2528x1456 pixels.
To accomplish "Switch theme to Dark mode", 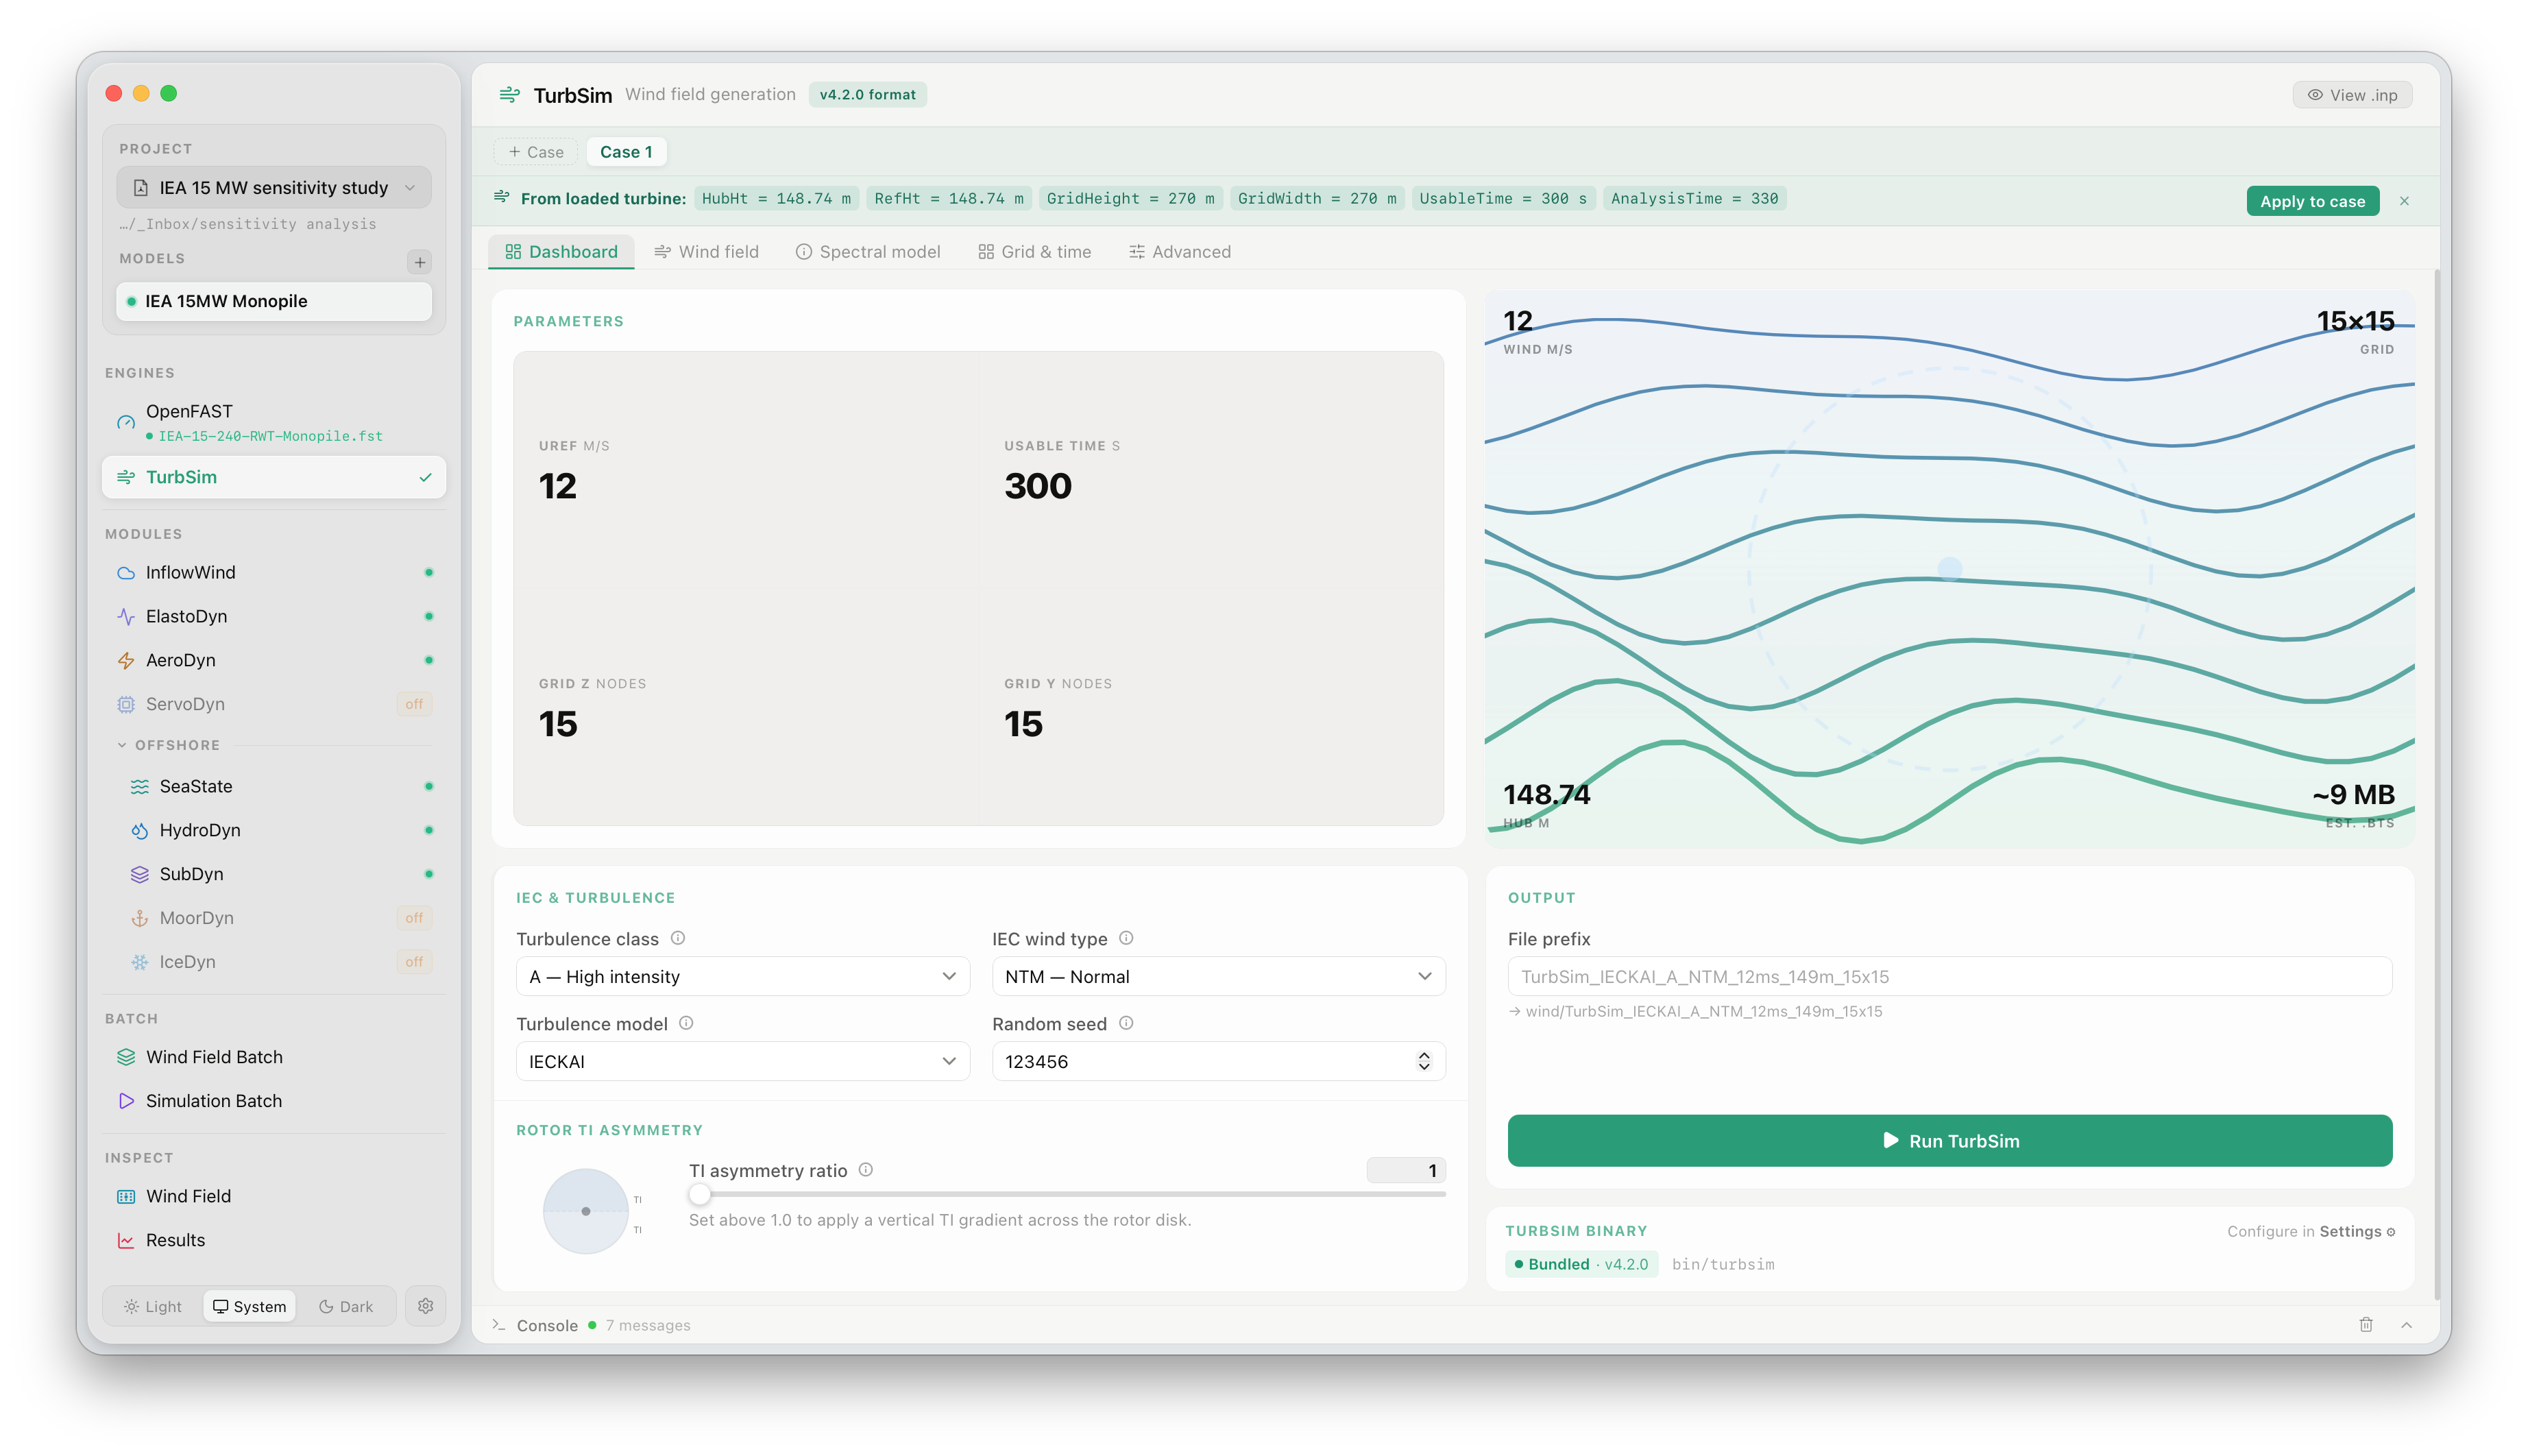I will point(346,1306).
